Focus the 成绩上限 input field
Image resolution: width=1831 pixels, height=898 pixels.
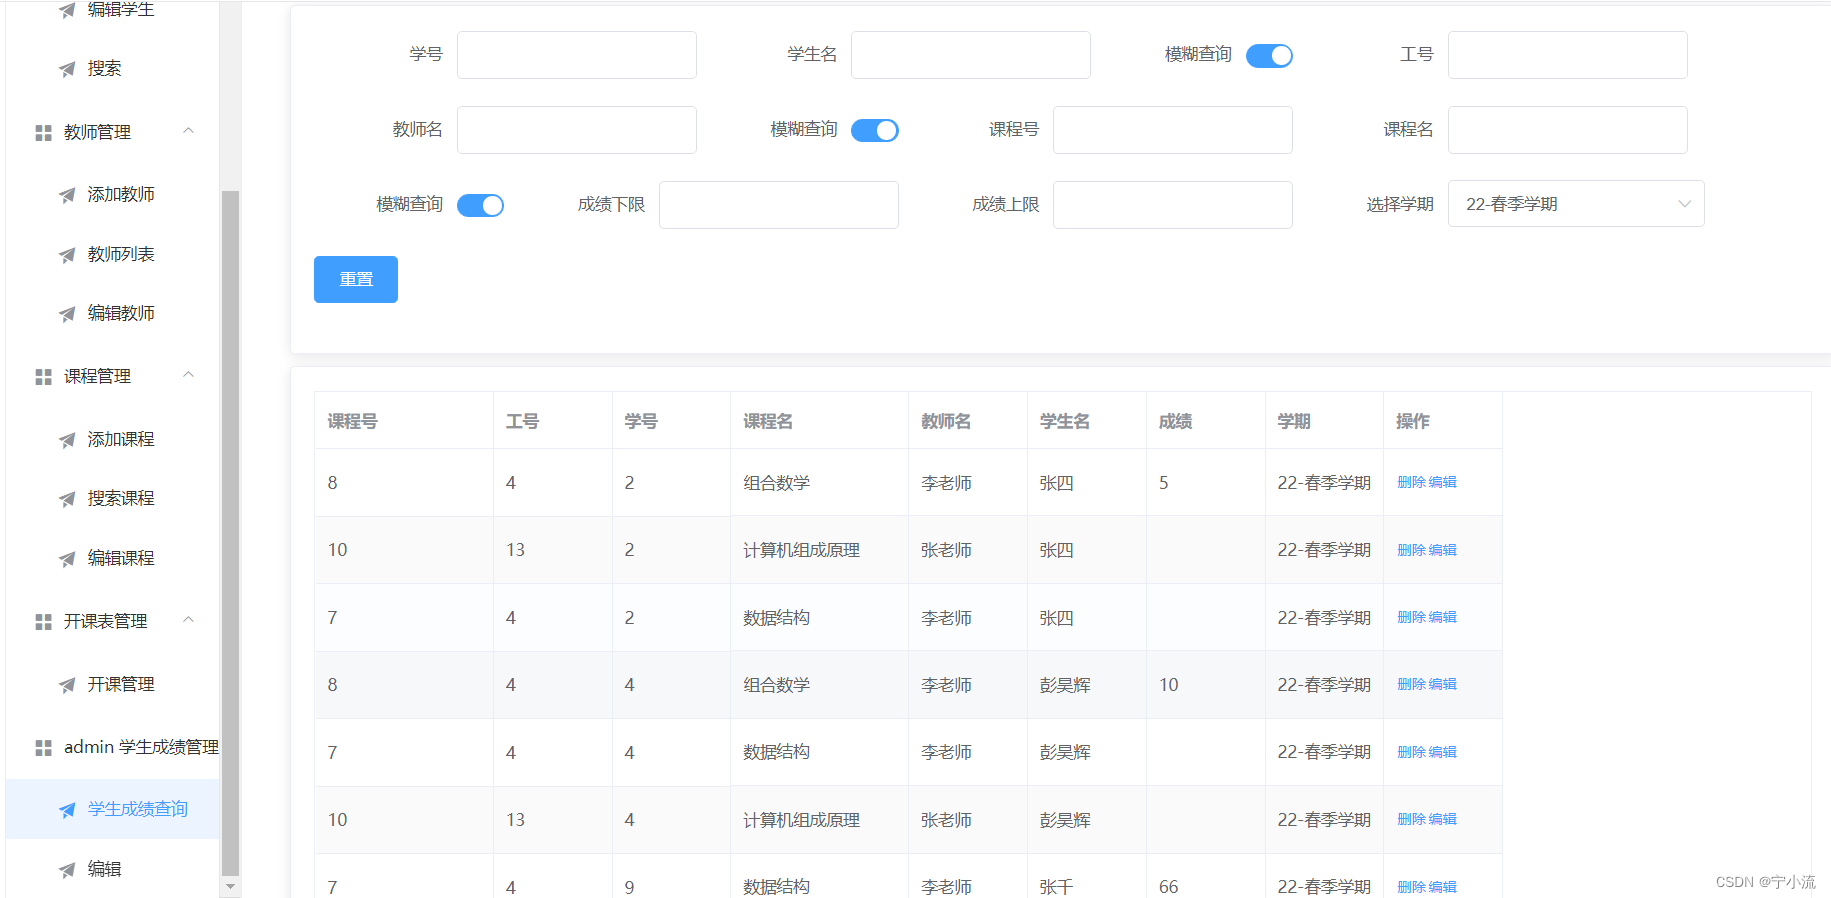tap(1173, 205)
